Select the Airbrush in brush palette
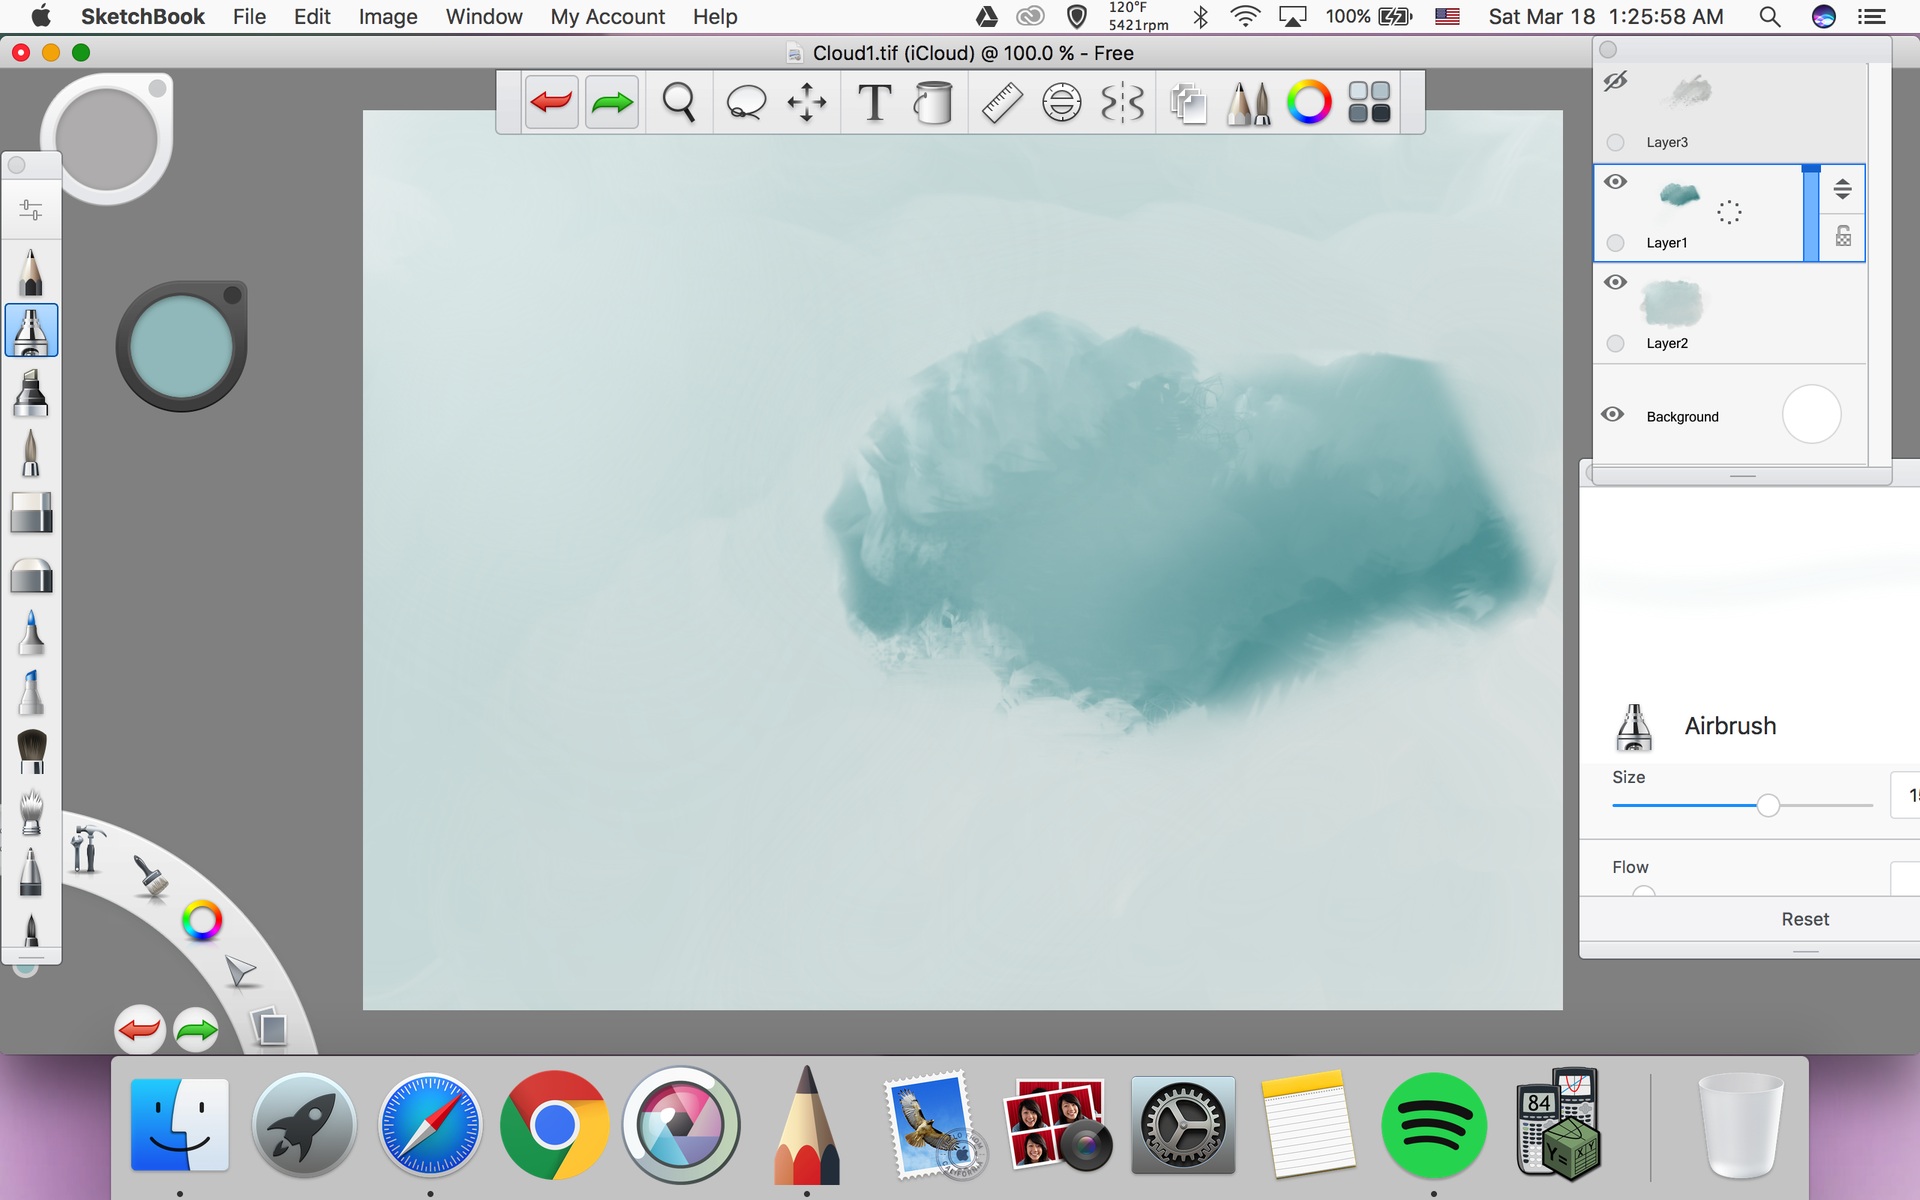The height and width of the screenshot is (1200, 1920). pyautogui.click(x=31, y=331)
